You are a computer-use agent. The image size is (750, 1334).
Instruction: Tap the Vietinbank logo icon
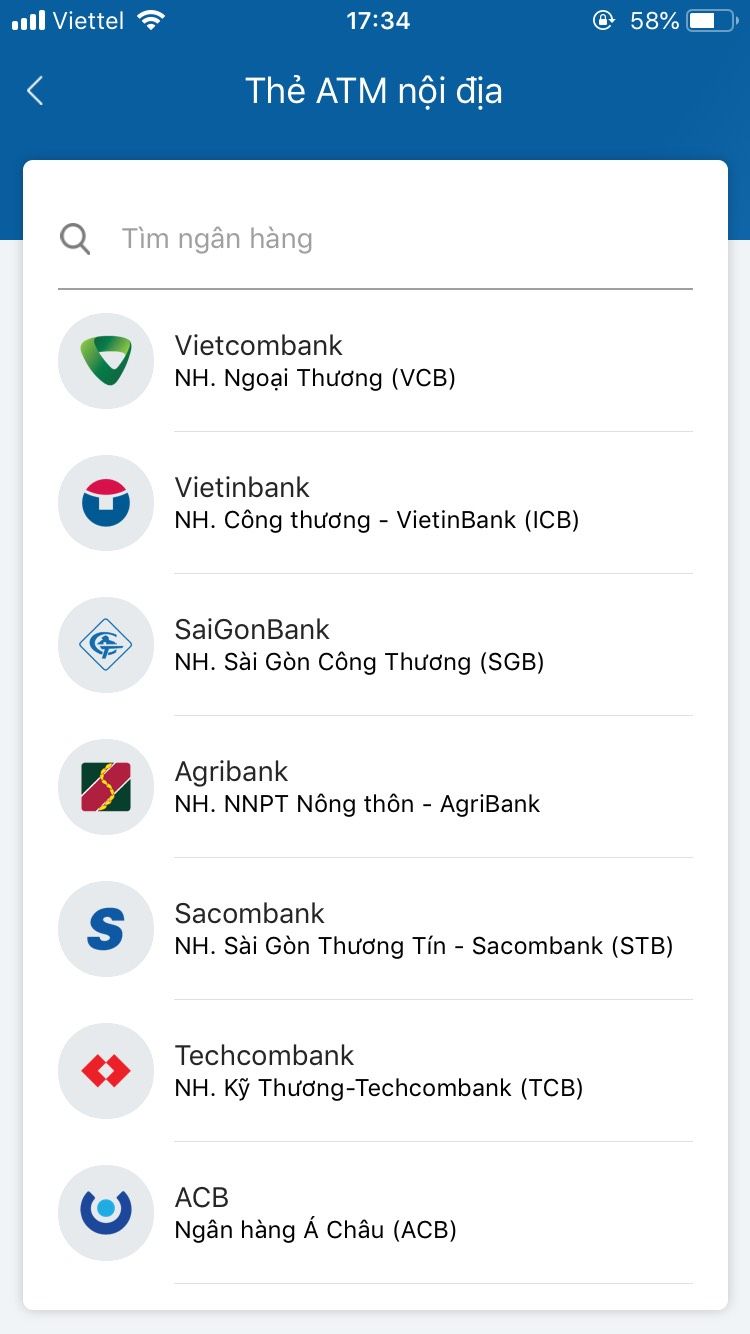[x=106, y=503]
